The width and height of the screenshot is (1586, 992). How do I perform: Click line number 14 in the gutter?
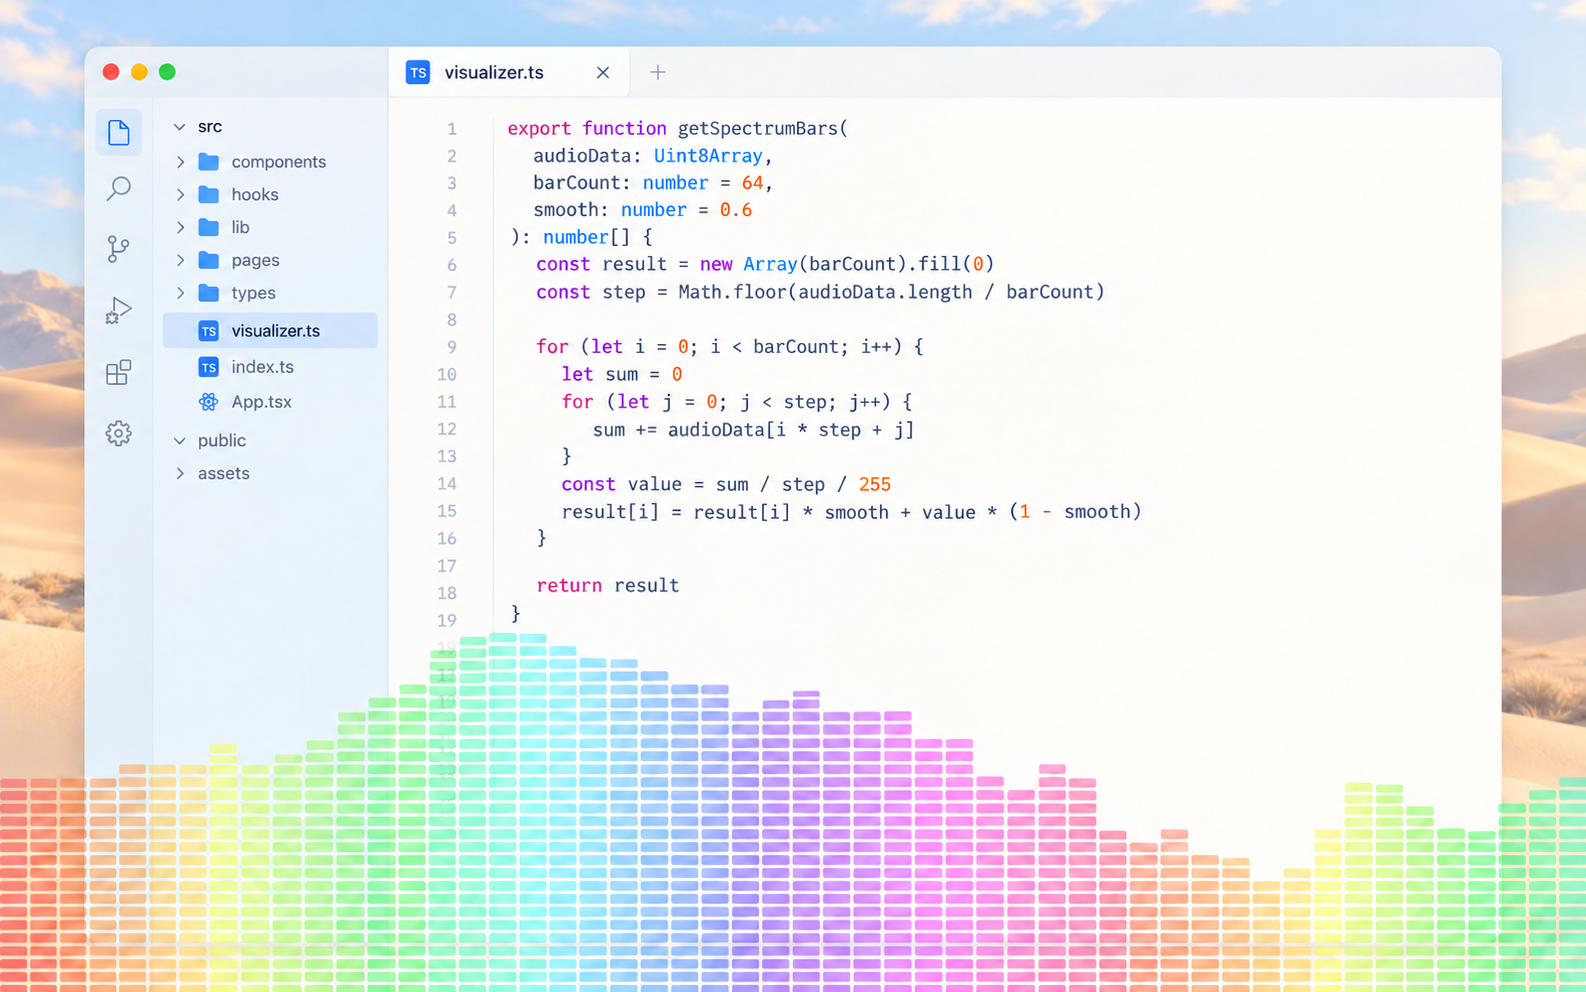tap(446, 484)
